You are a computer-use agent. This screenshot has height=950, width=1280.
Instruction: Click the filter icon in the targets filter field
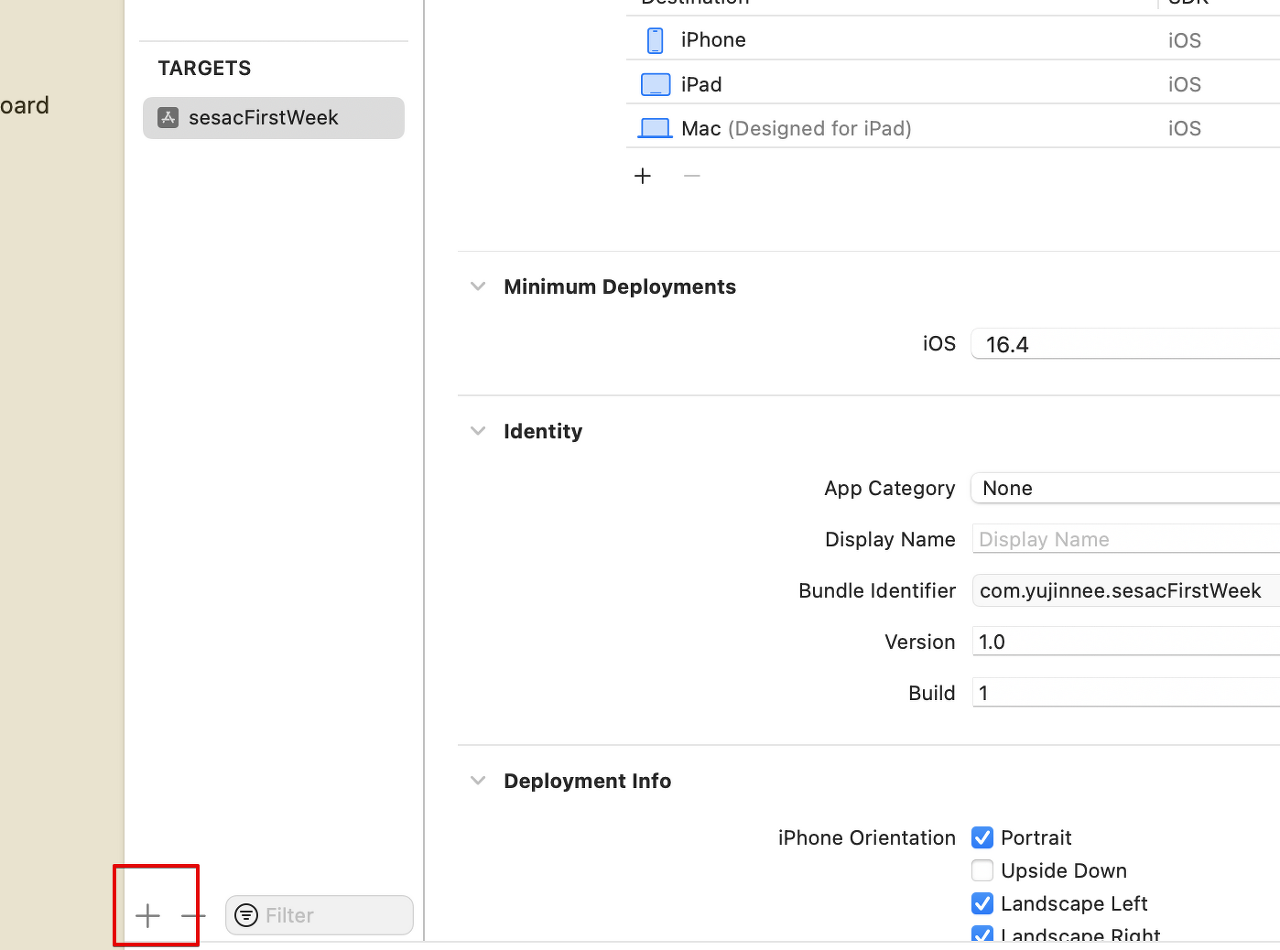coord(246,915)
